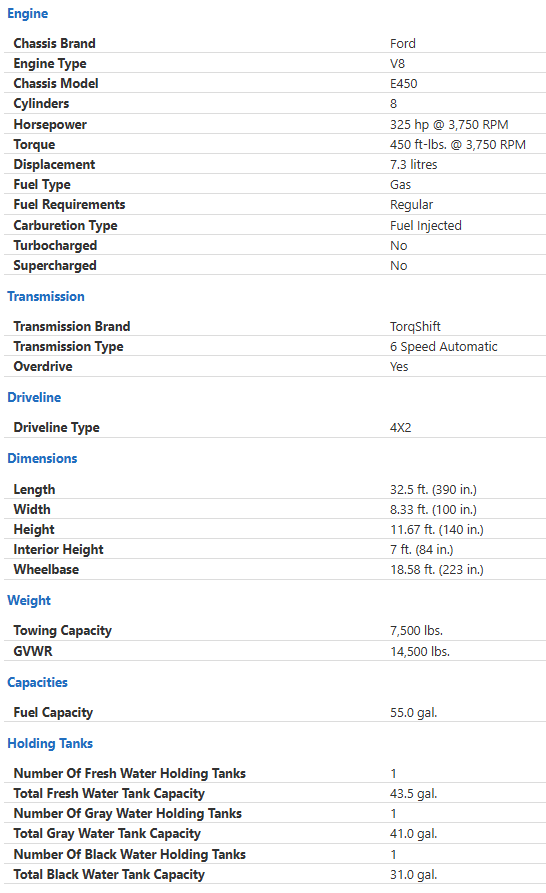Select the Transmission Brand TorqShift value

(415, 327)
